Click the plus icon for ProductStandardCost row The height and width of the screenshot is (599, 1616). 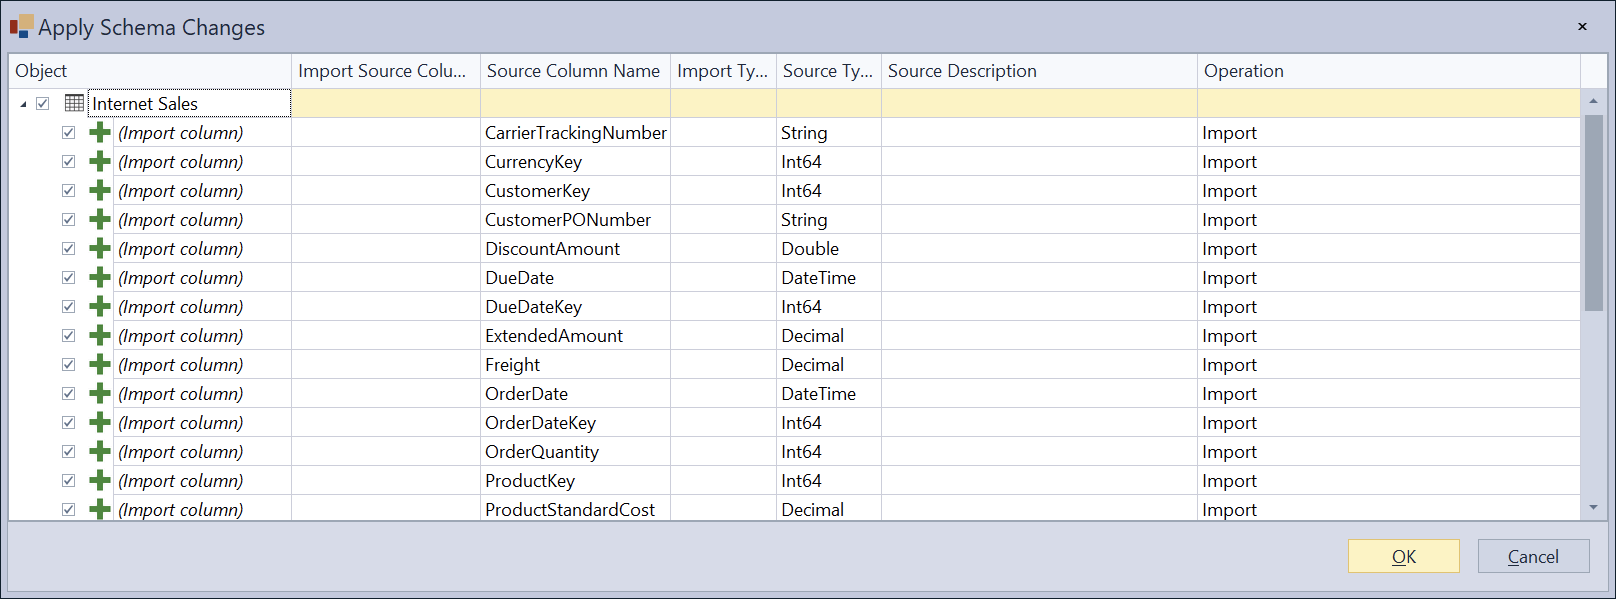[100, 509]
